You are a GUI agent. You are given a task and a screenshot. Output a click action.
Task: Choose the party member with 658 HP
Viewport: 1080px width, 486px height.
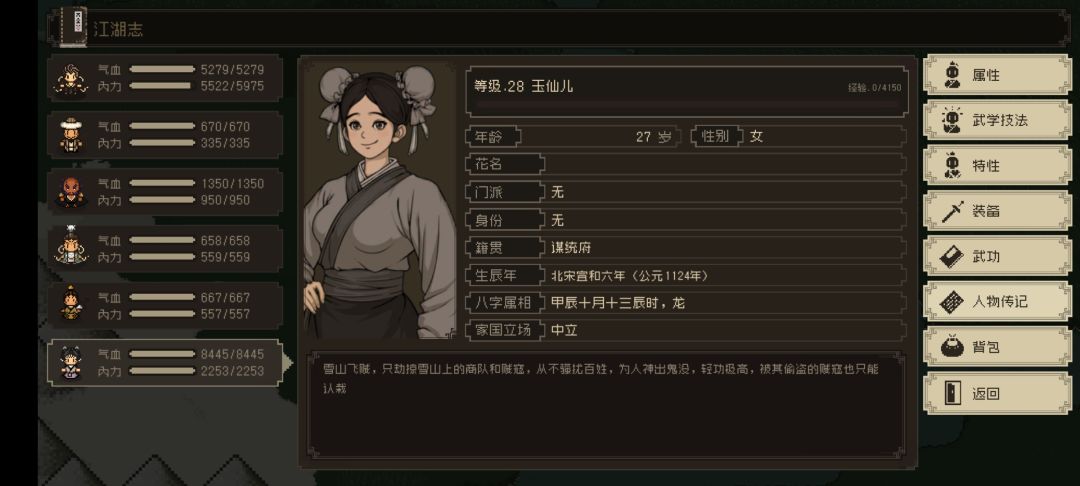pyautogui.click(x=71, y=248)
